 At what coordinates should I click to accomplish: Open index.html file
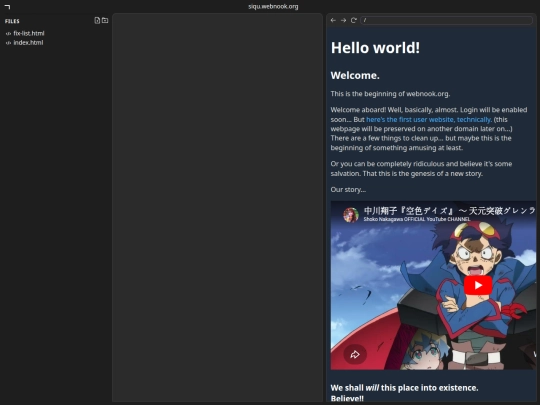click(x=28, y=43)
